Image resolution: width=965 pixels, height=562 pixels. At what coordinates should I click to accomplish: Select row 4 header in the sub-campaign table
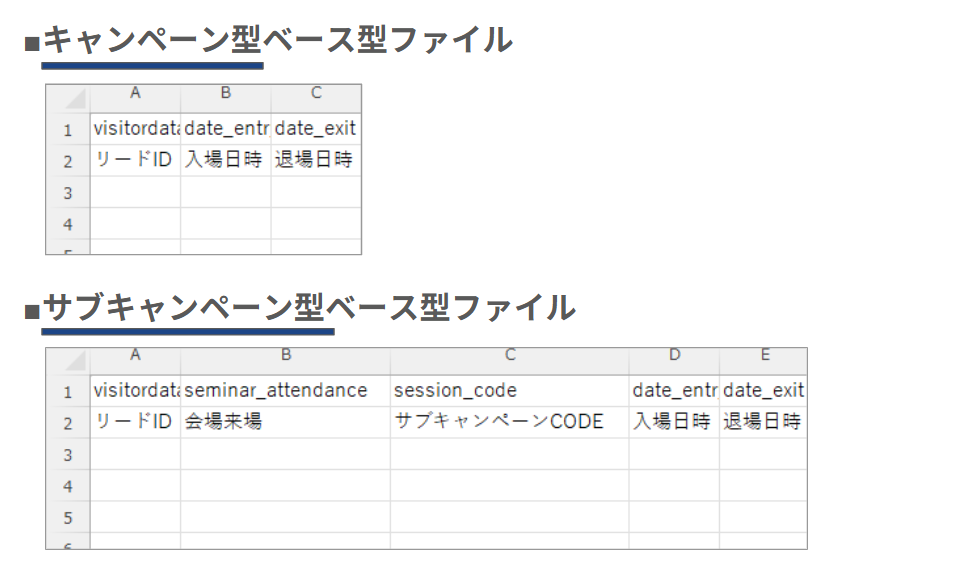click(x=68, y=486)
